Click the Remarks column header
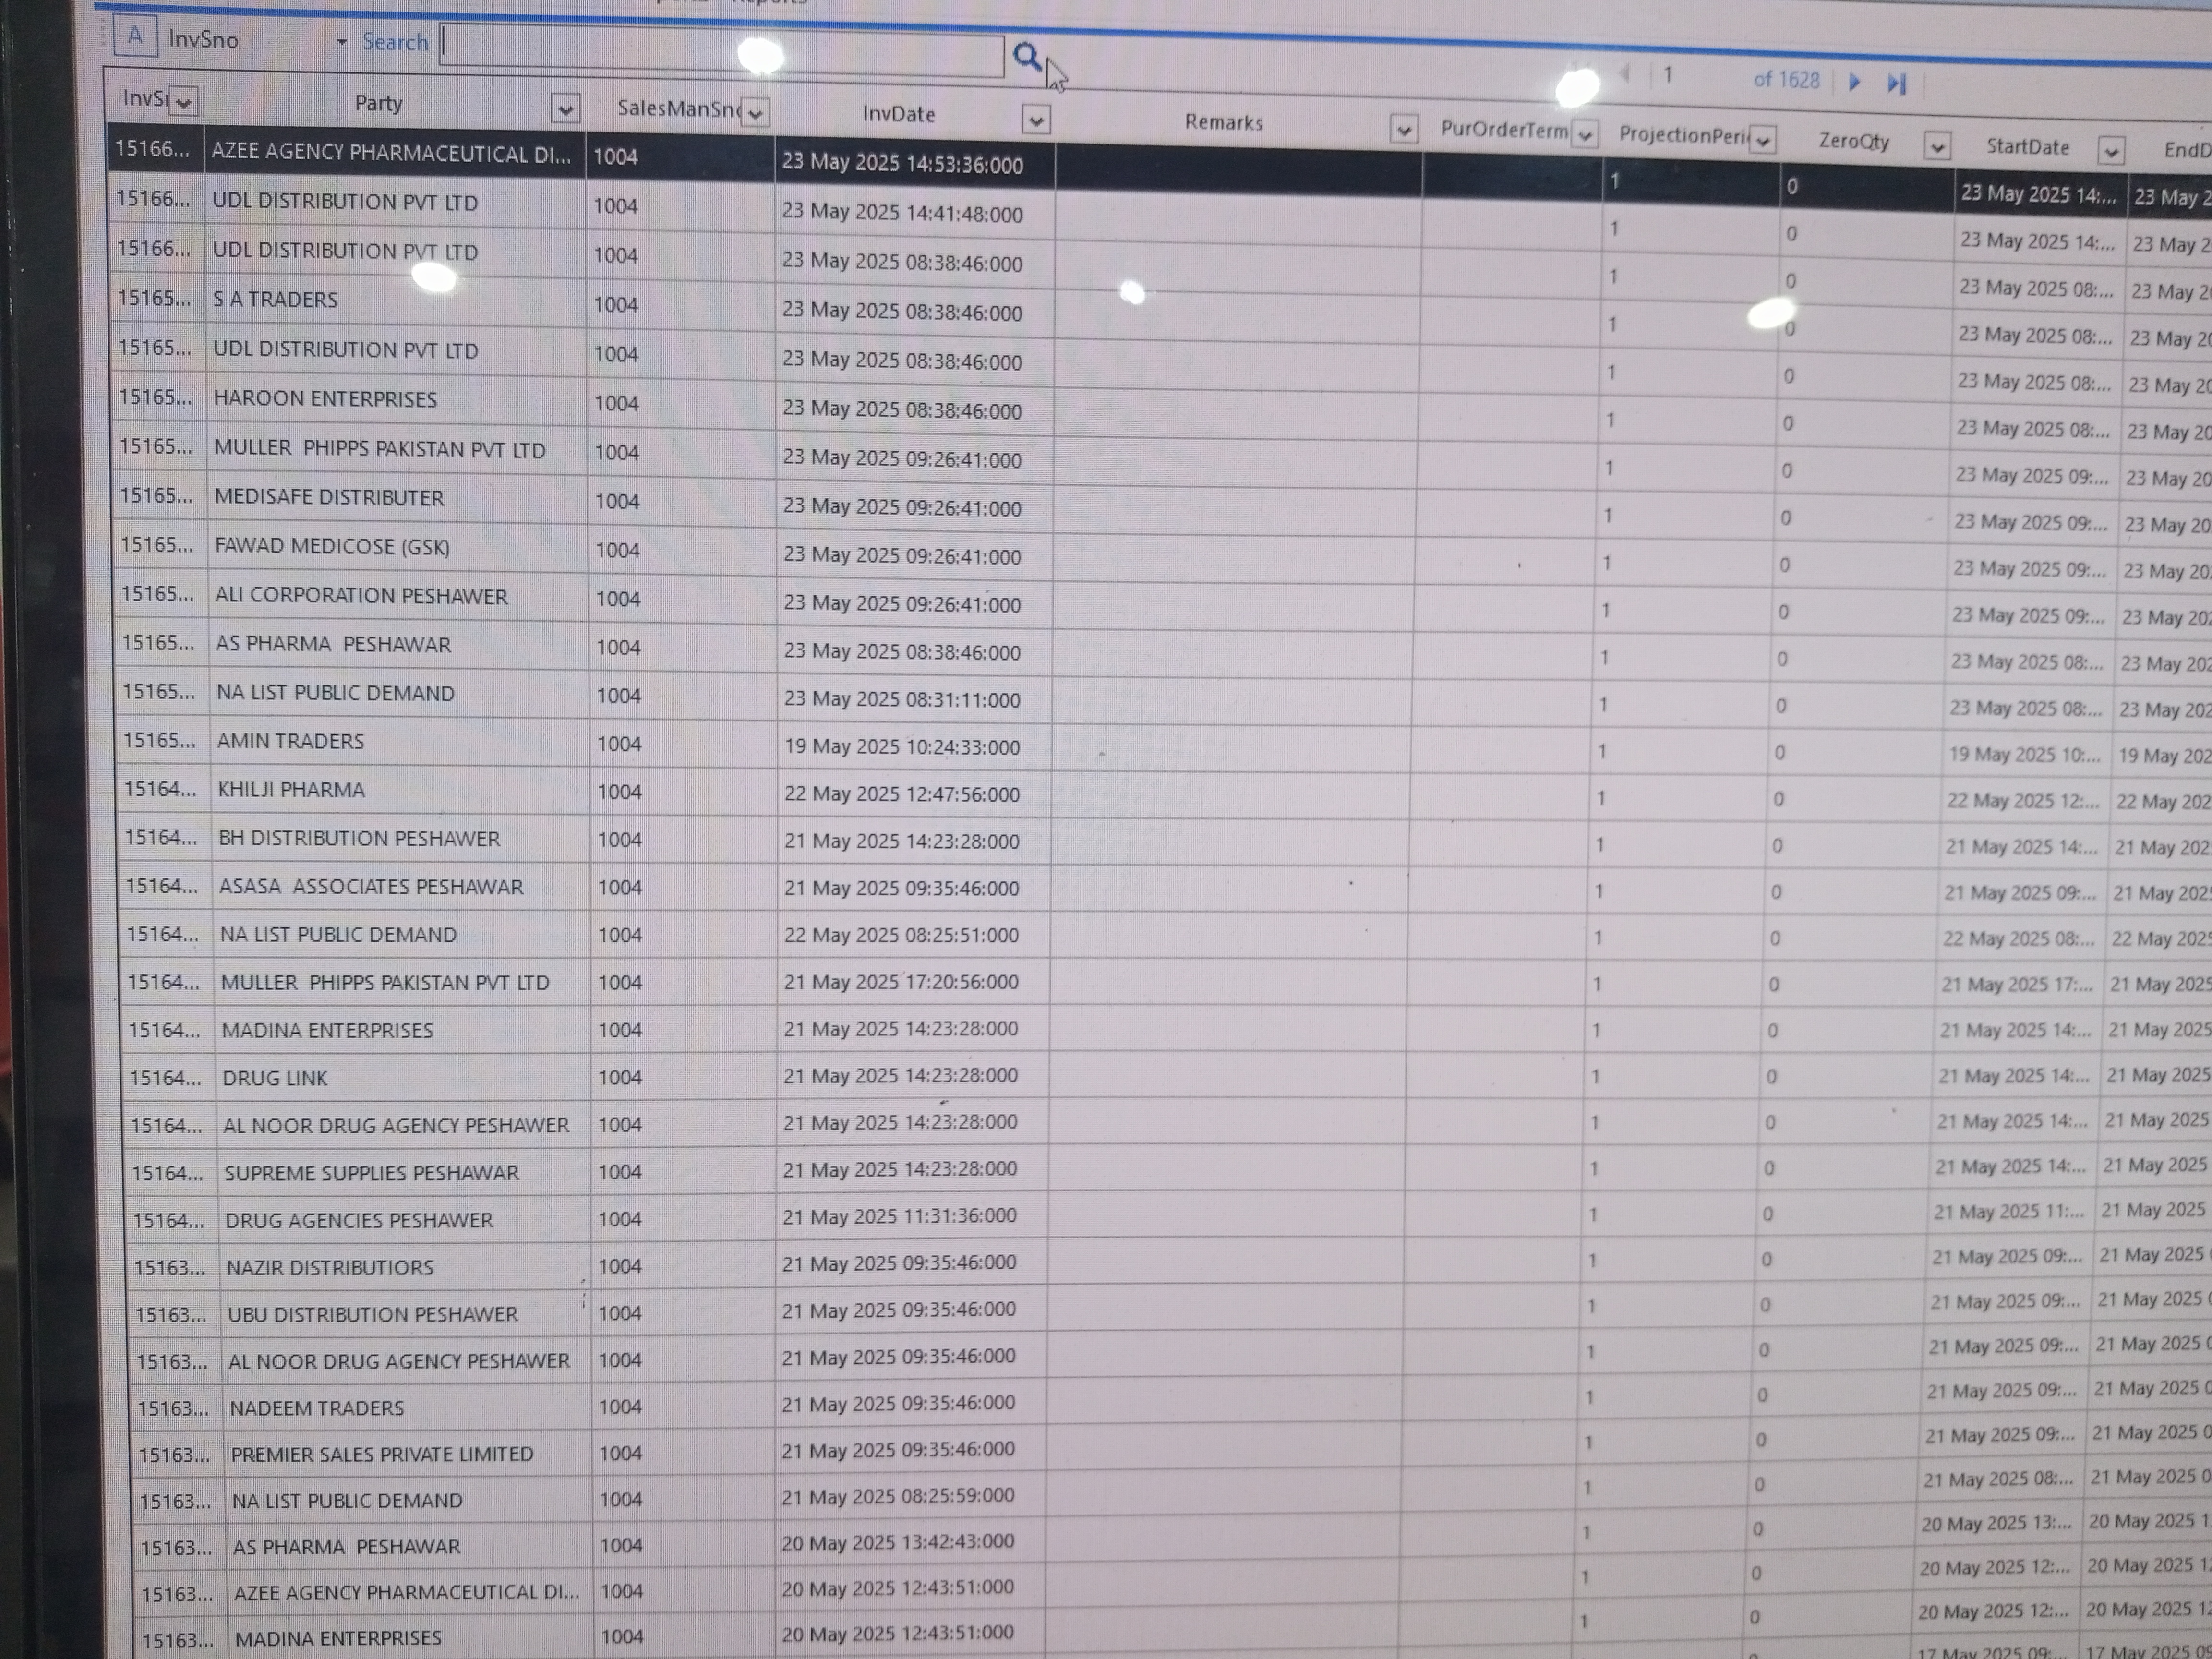2212x1659 pixels. pyautogui.click(x=1223, y=123)
